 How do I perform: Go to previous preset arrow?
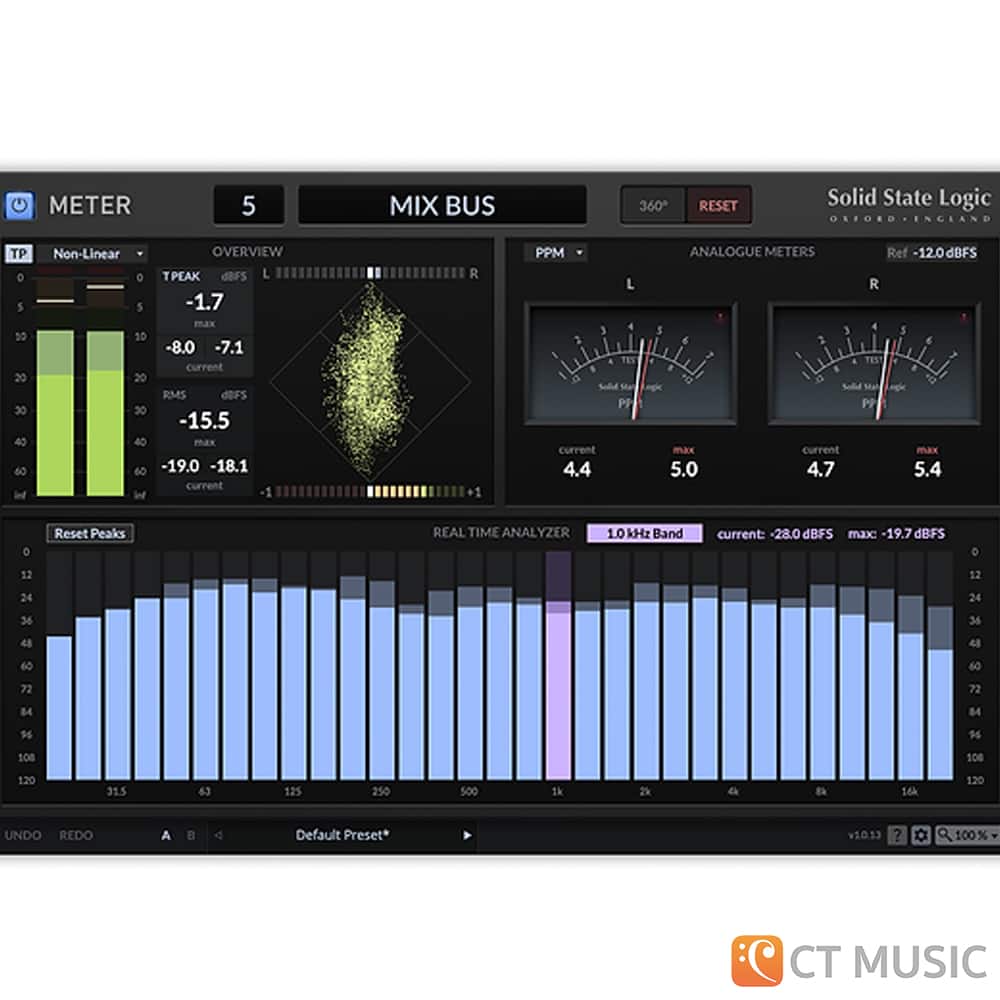point(218,835)
